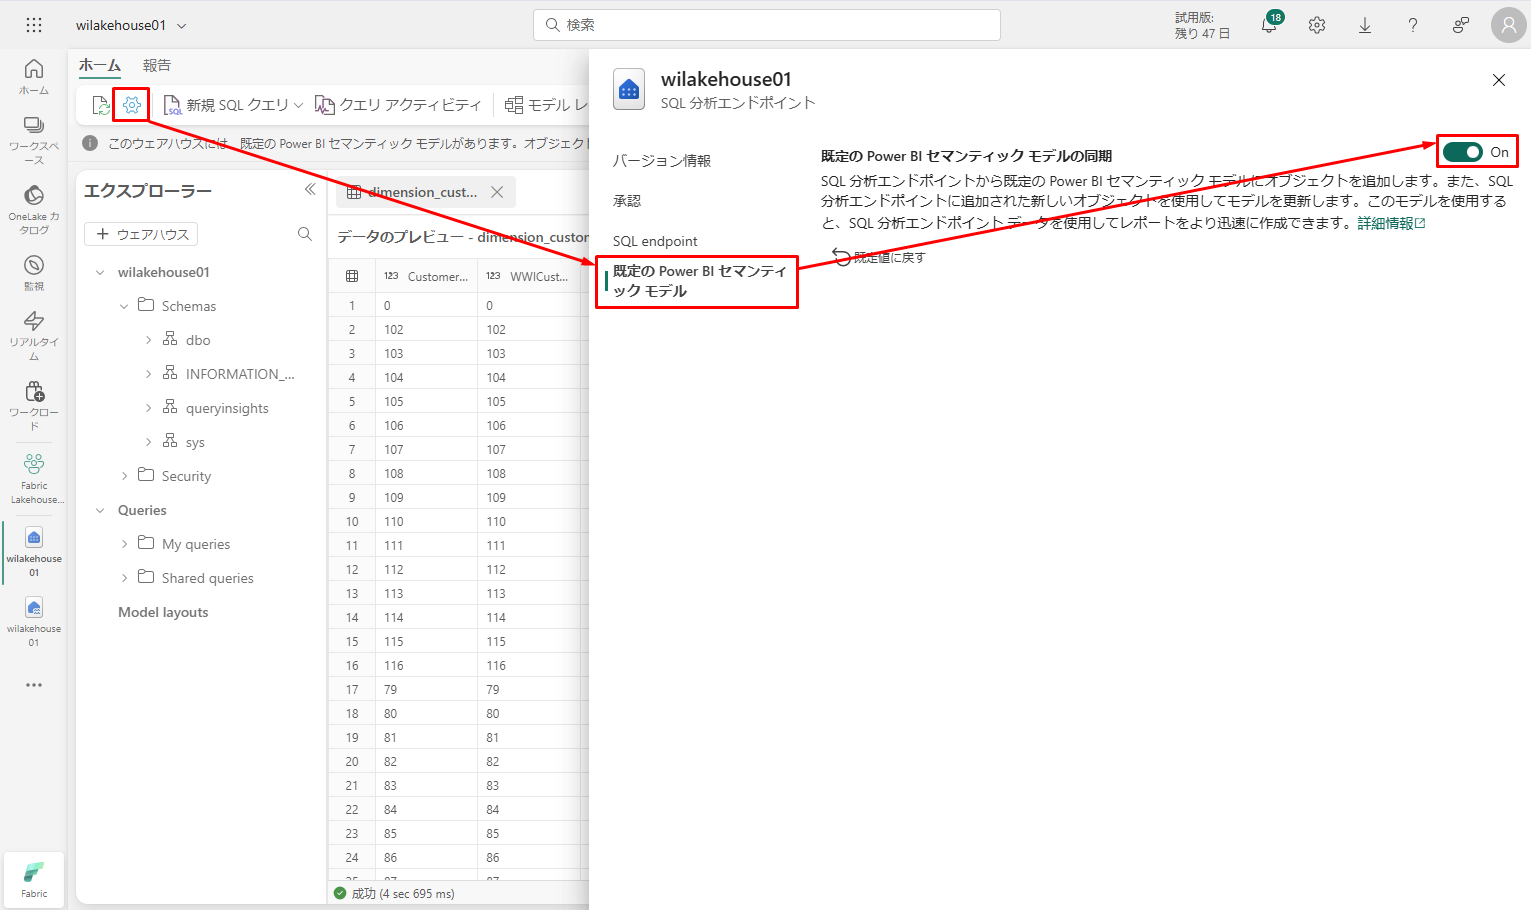
Task: Open warehouse settings gear in toolbar
Action: tap(132, 105)
